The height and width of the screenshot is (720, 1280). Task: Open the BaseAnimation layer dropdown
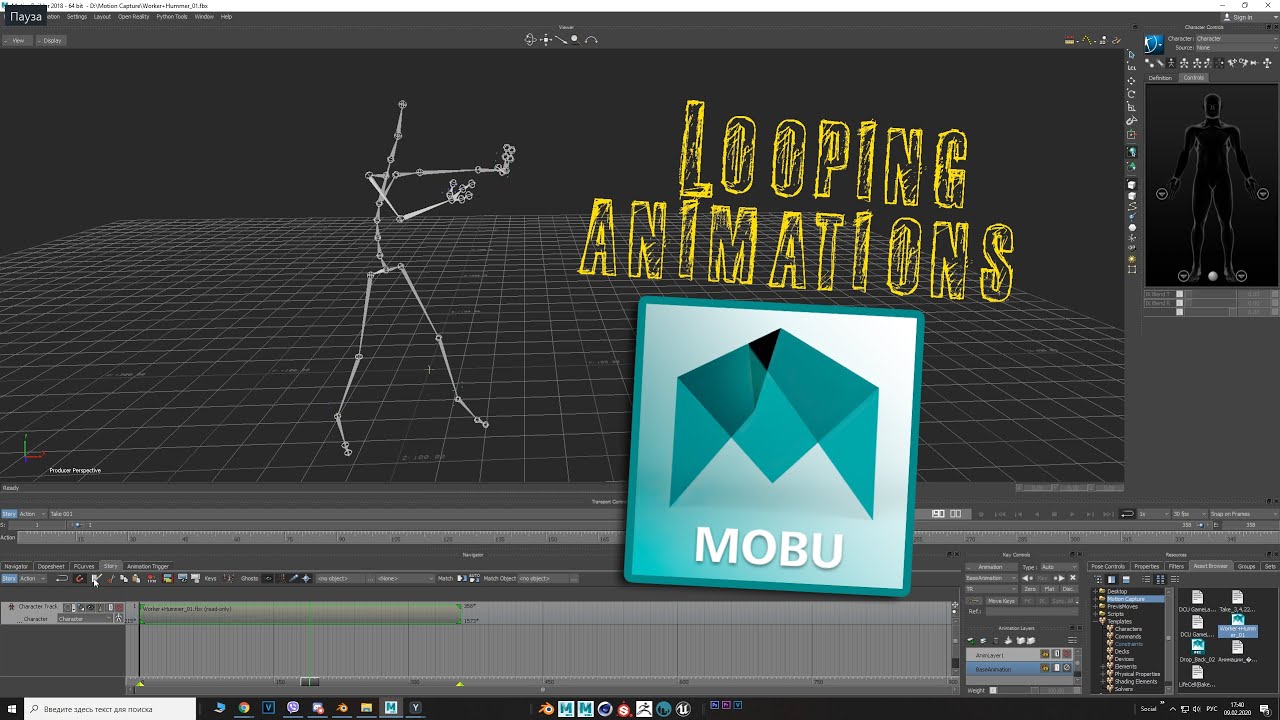pyautogui.click(x=992, y=578)
